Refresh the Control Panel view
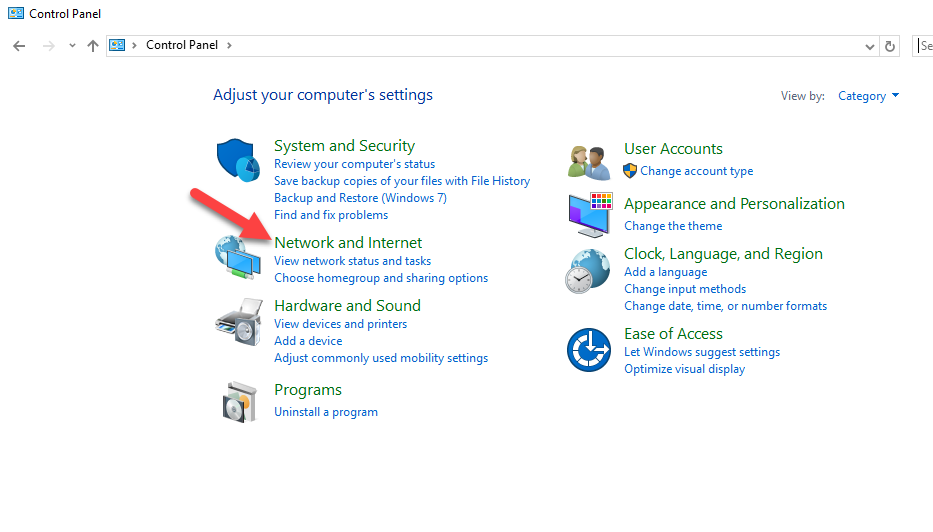 890,46
